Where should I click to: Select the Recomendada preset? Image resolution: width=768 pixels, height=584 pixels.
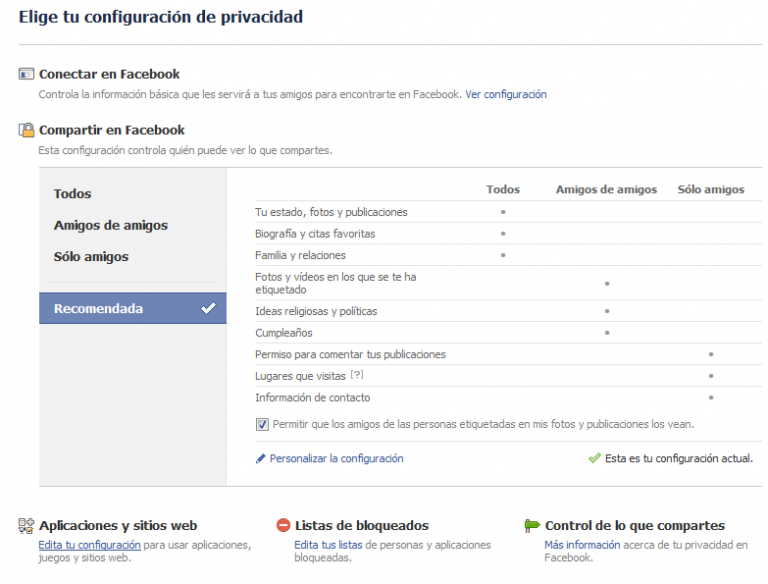(x=133, y=308)
